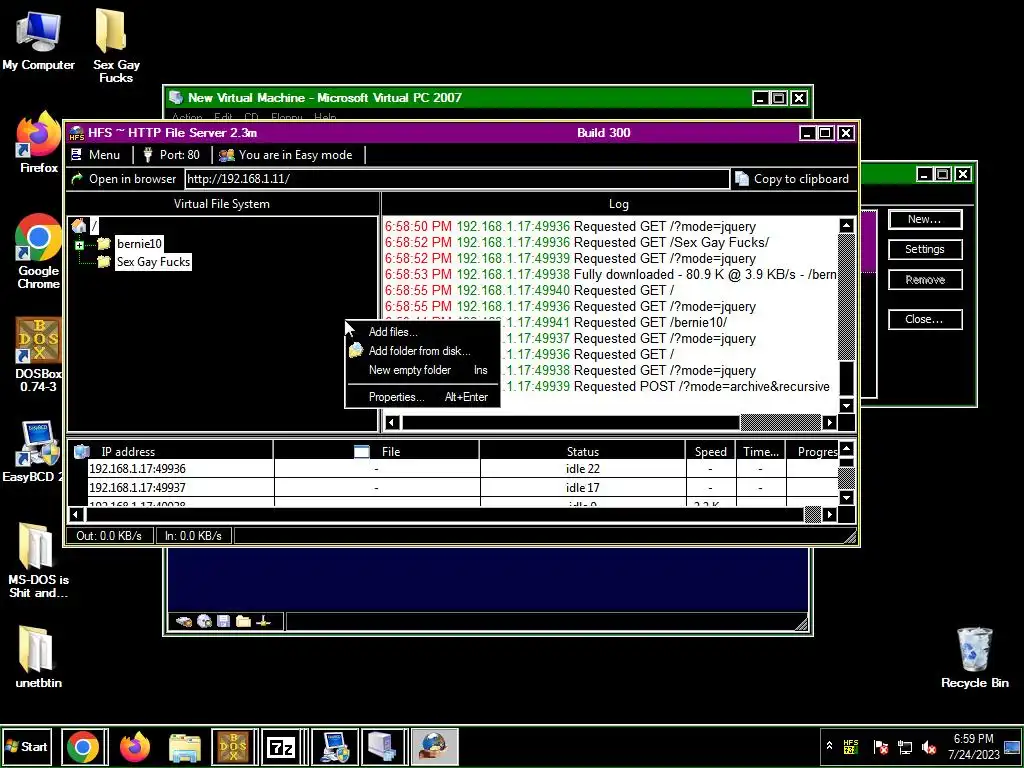Click the Copy to clipboard button

tap(792, 178)
